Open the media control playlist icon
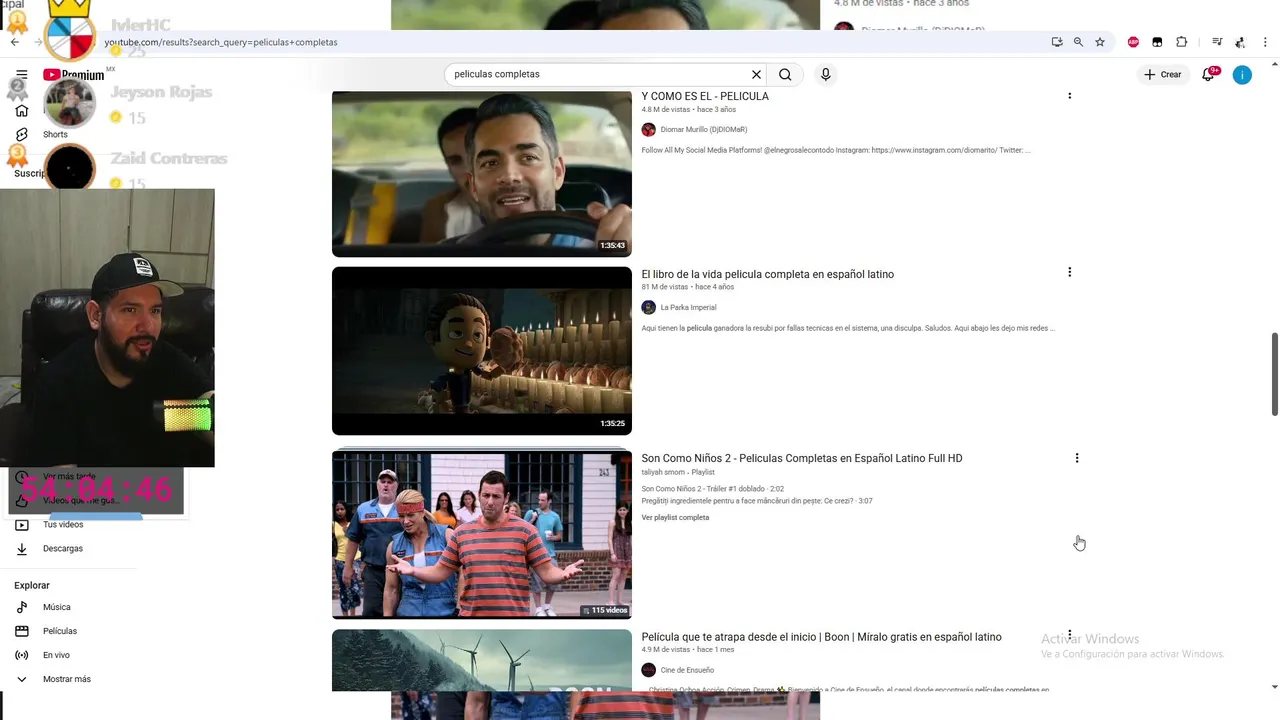This screenshot has height=720, width=1280. click(x=1217, y=42)
